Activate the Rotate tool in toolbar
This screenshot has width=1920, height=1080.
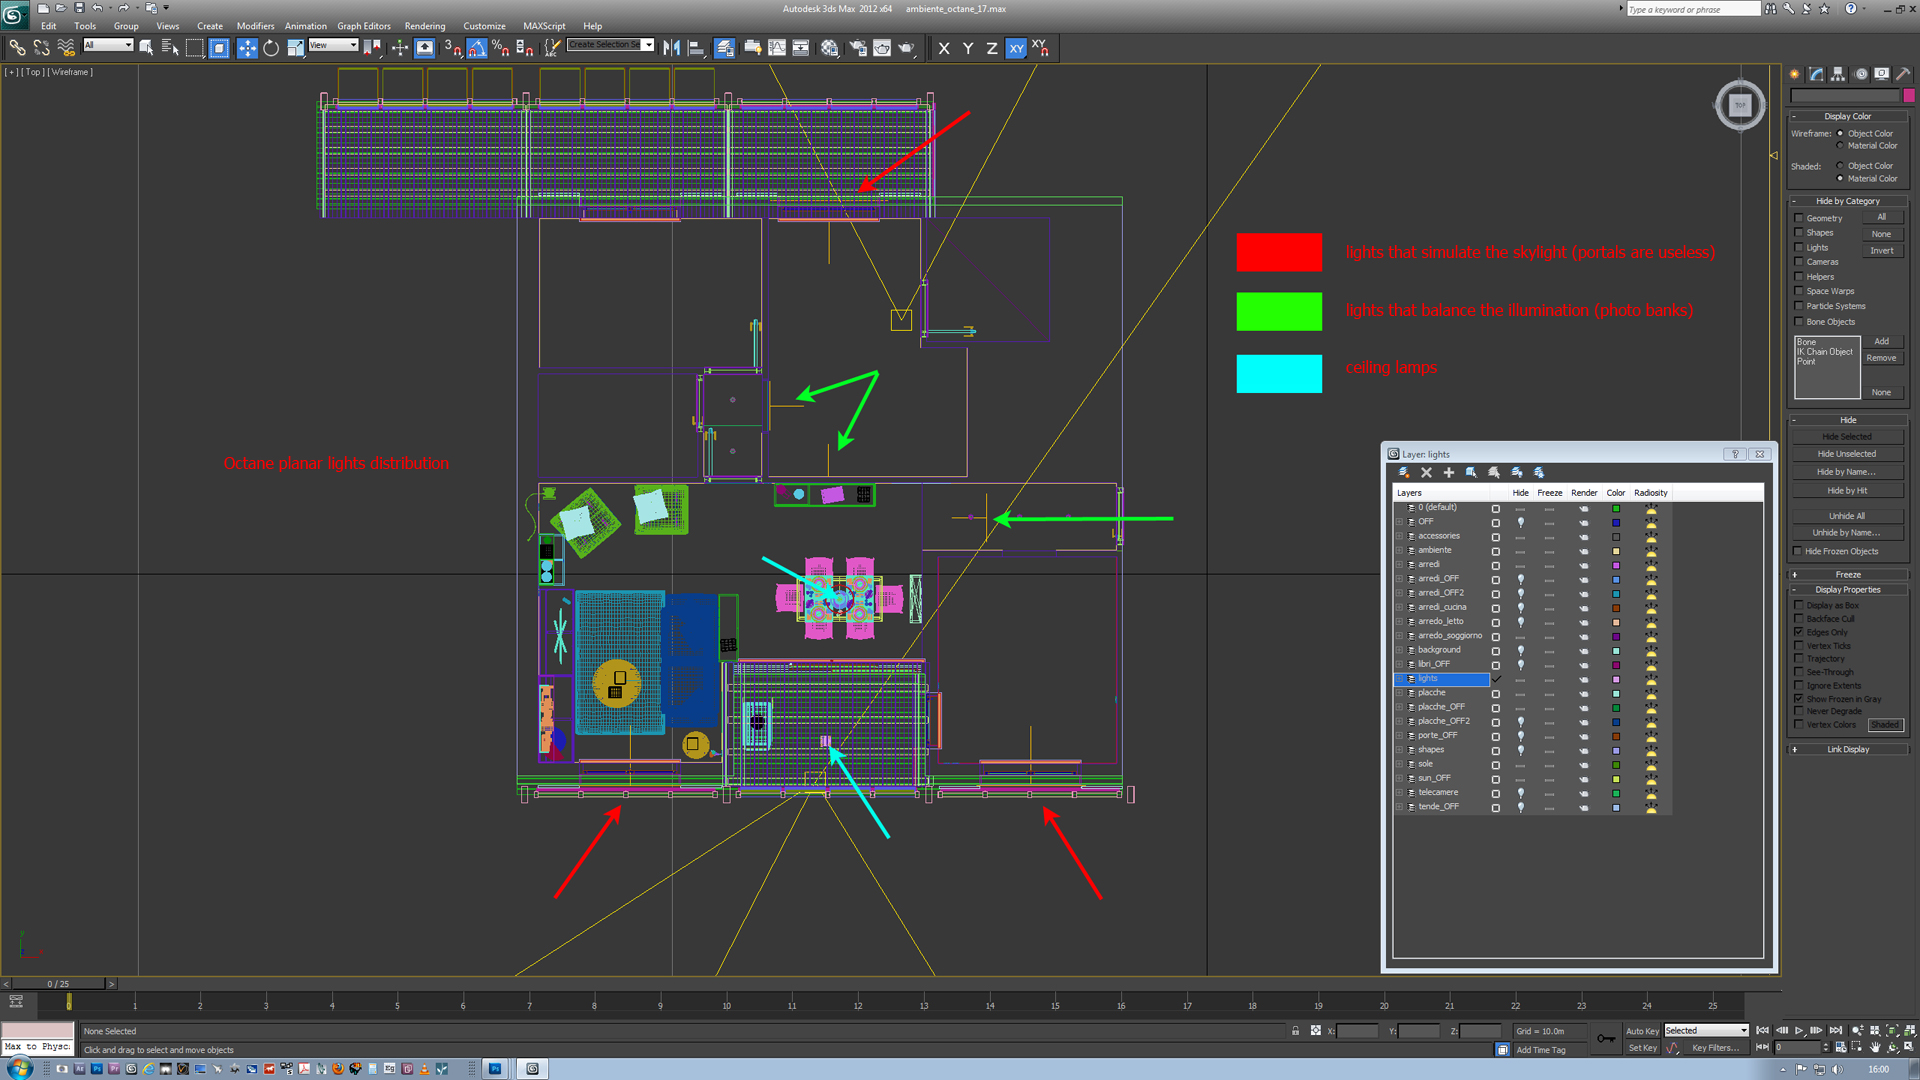[x=271, y=48]
